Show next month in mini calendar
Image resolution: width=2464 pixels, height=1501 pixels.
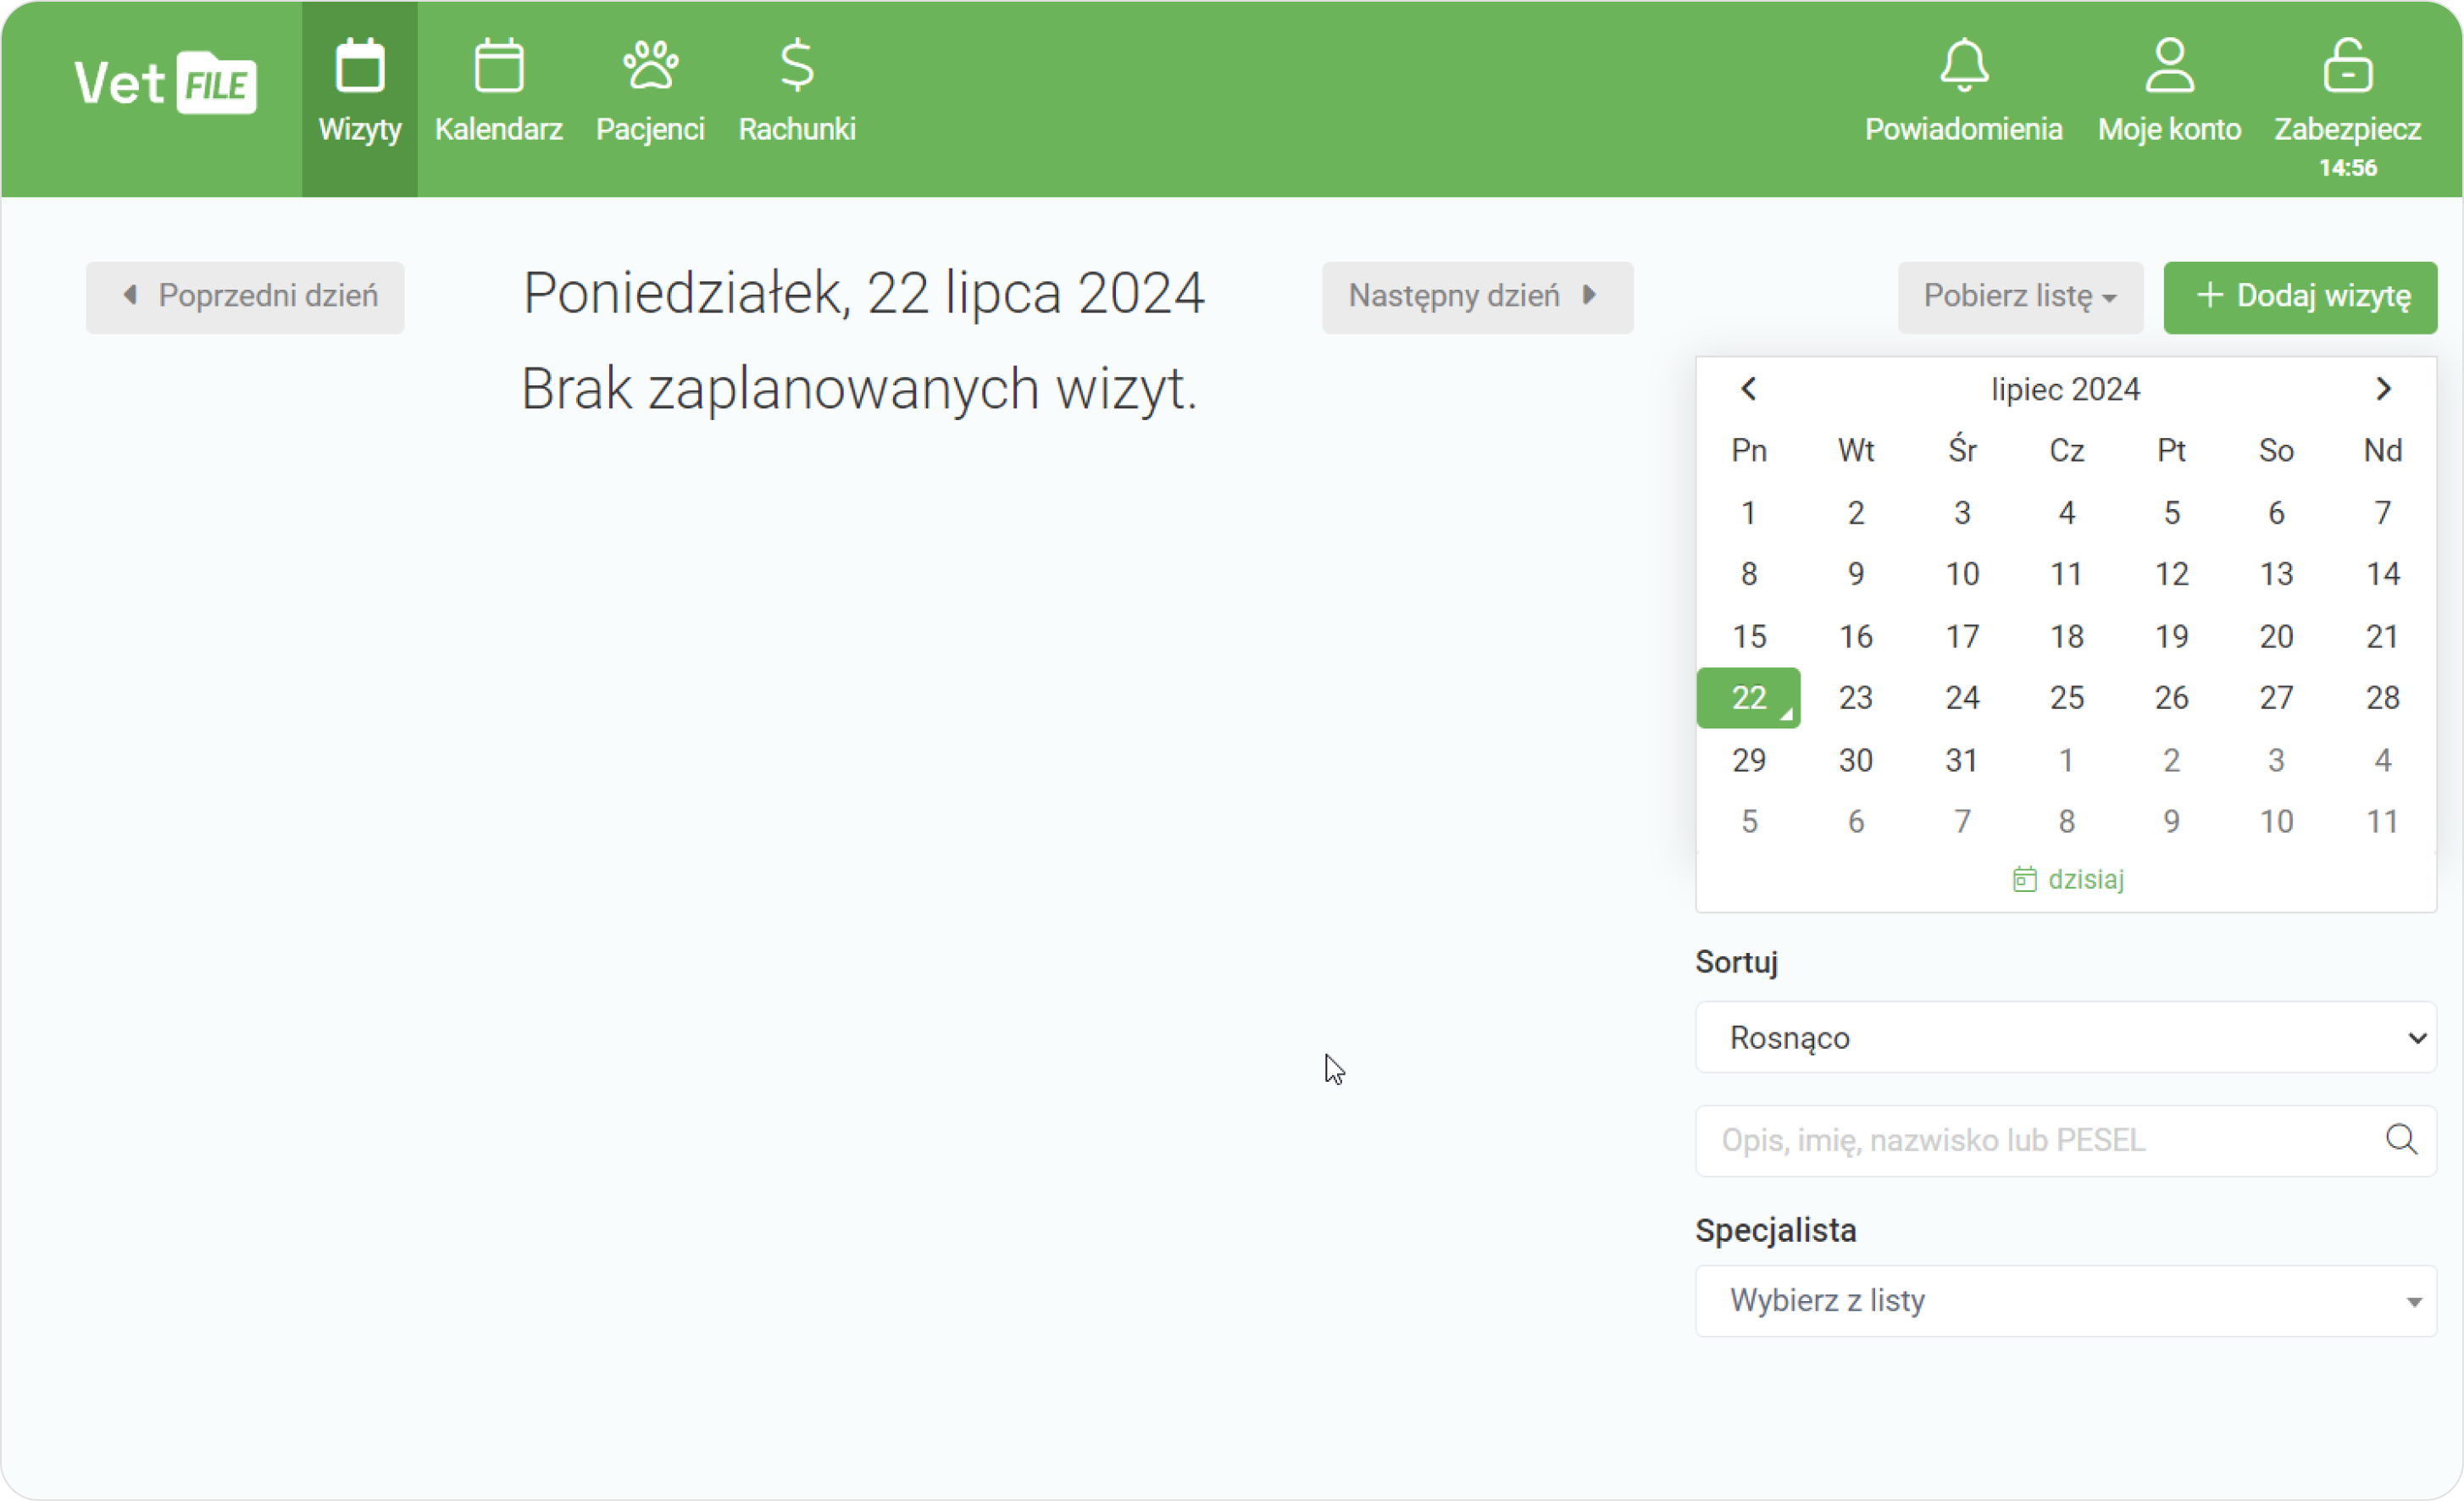[2383, 389]
